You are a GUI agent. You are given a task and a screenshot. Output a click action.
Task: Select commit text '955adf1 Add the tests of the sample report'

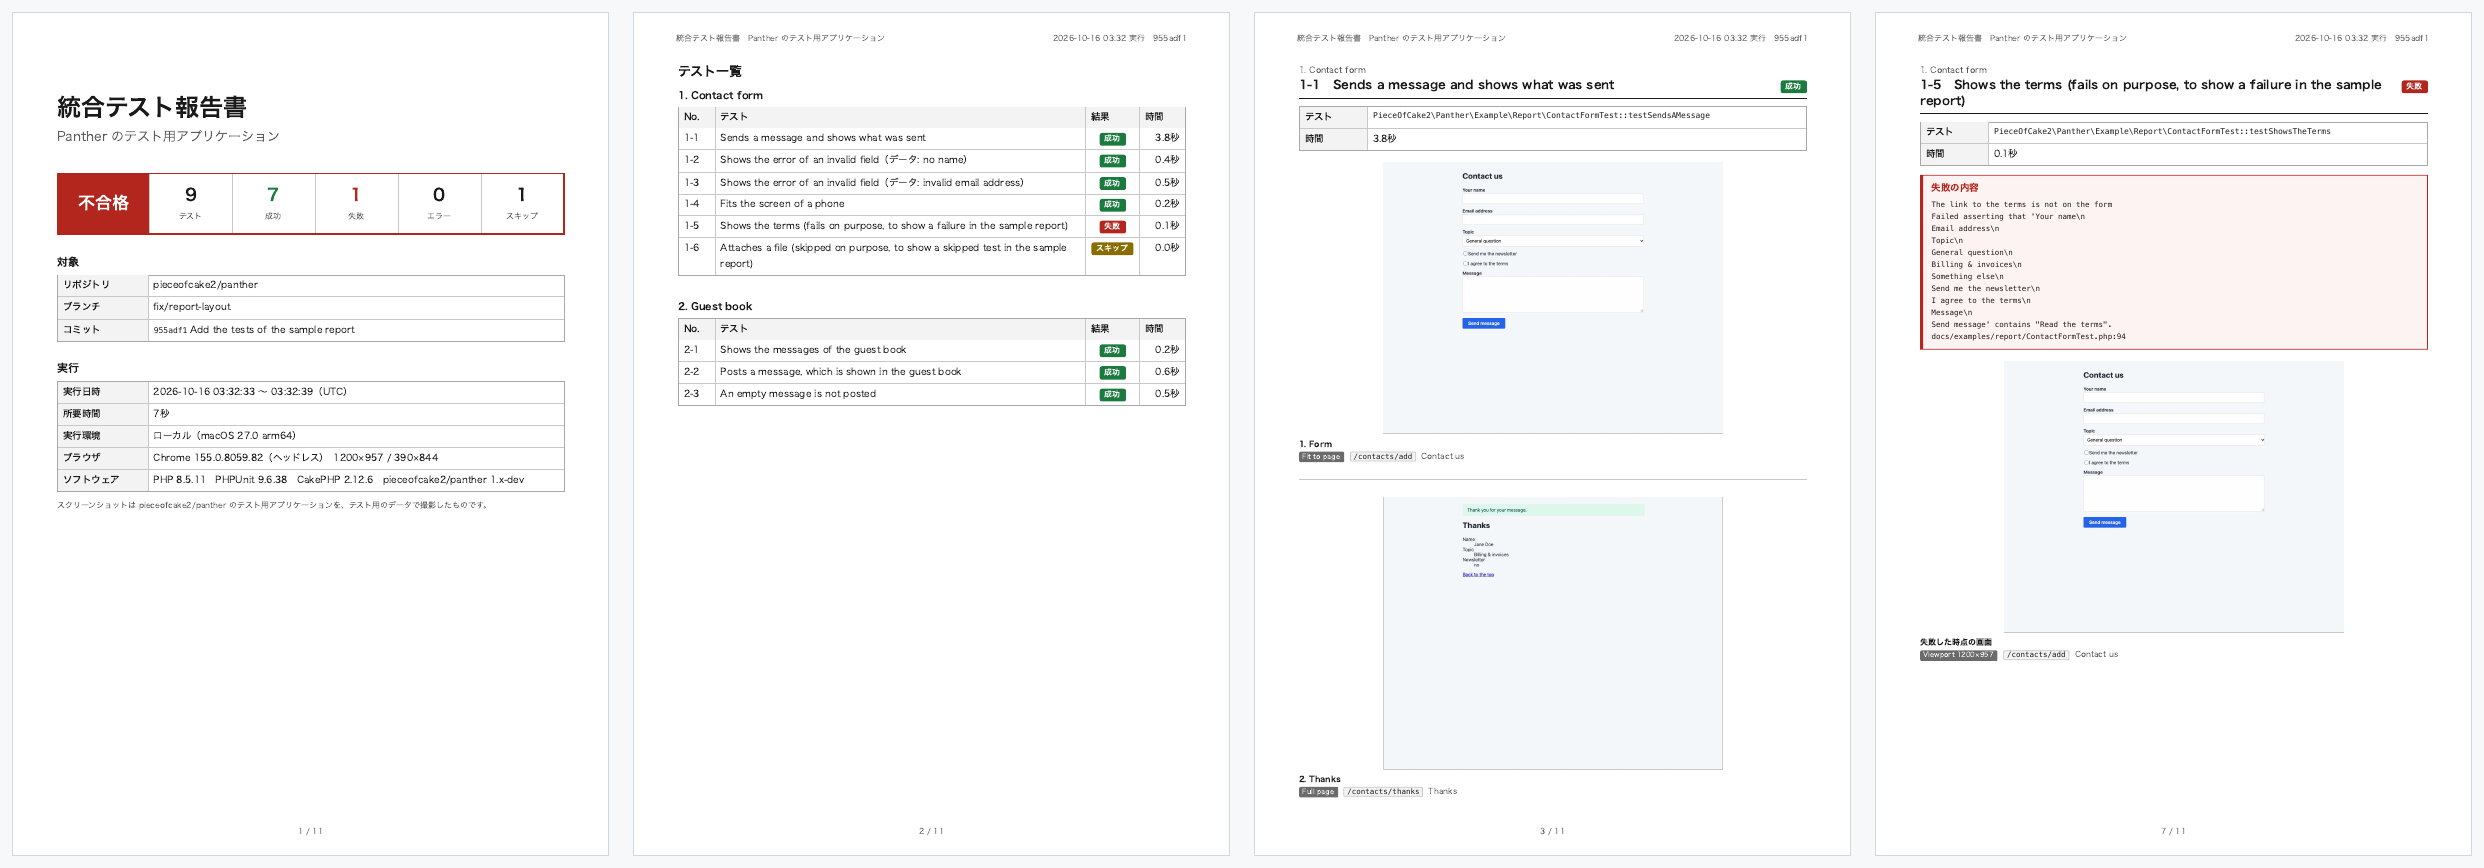(x=254, y=330)
